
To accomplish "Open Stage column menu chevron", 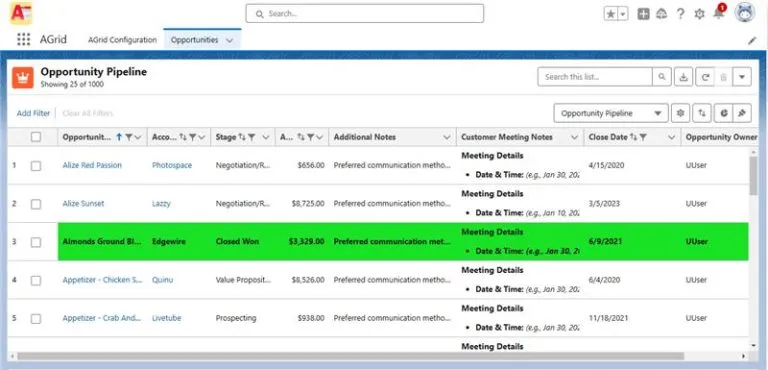I will click(266, 138).
